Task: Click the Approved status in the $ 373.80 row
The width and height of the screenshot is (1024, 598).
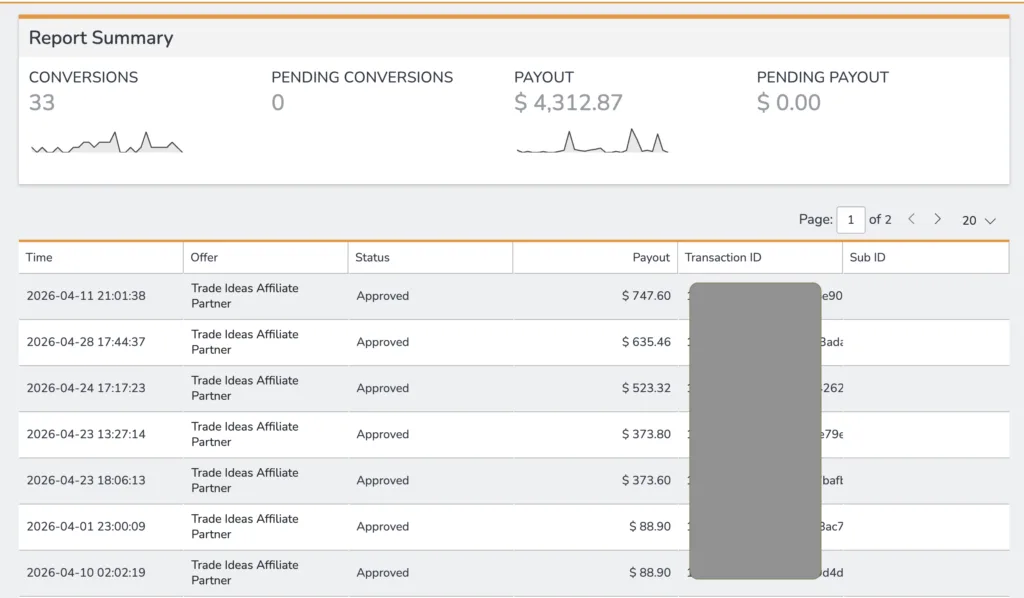Action: click(x=383, y=434)
